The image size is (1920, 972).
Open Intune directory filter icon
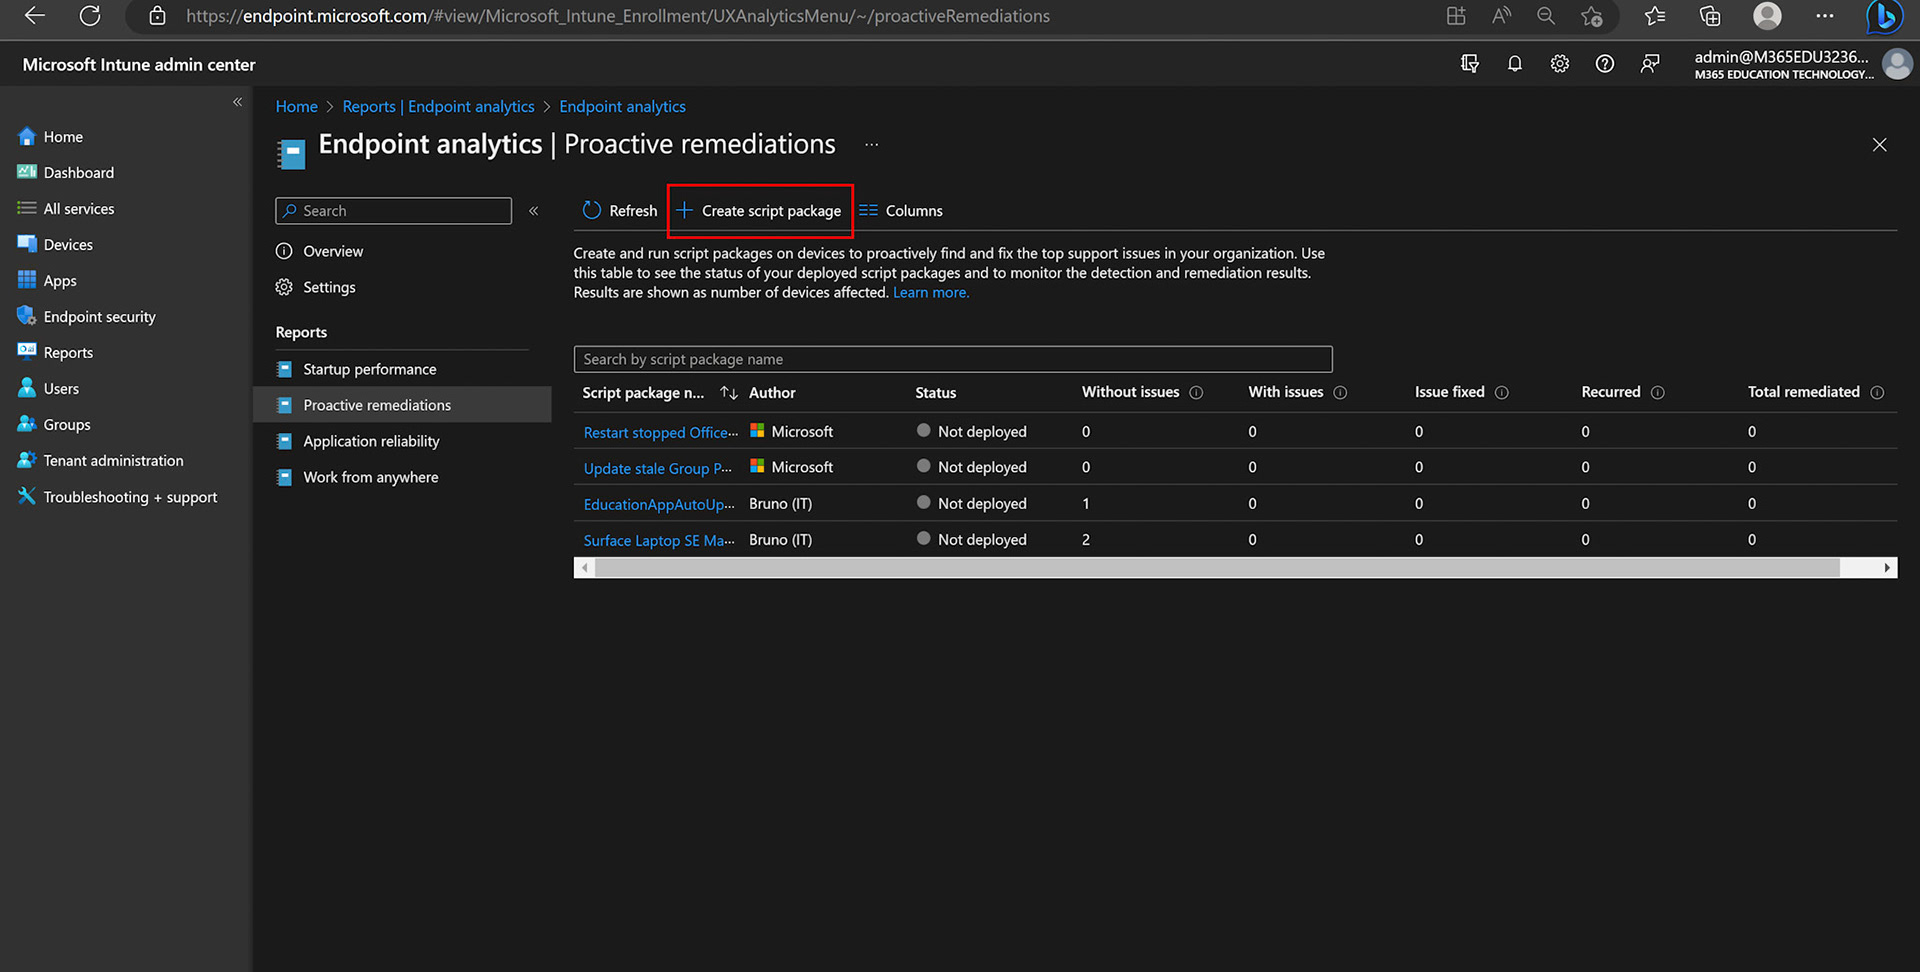1469,64
